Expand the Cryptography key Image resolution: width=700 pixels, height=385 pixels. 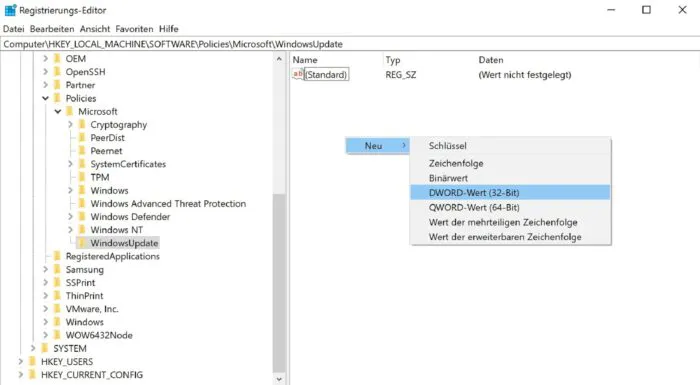point(71,125)
